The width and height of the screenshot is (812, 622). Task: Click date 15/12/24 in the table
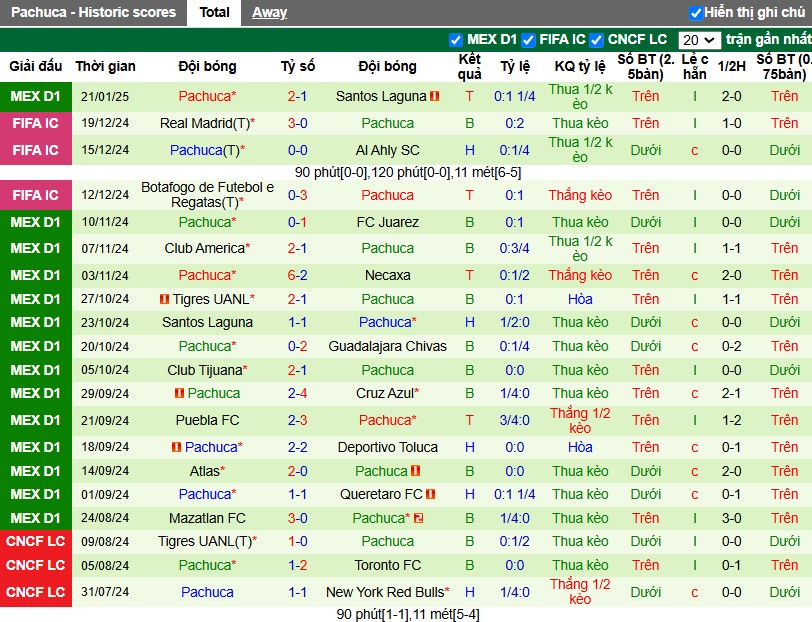pos(105,150)
